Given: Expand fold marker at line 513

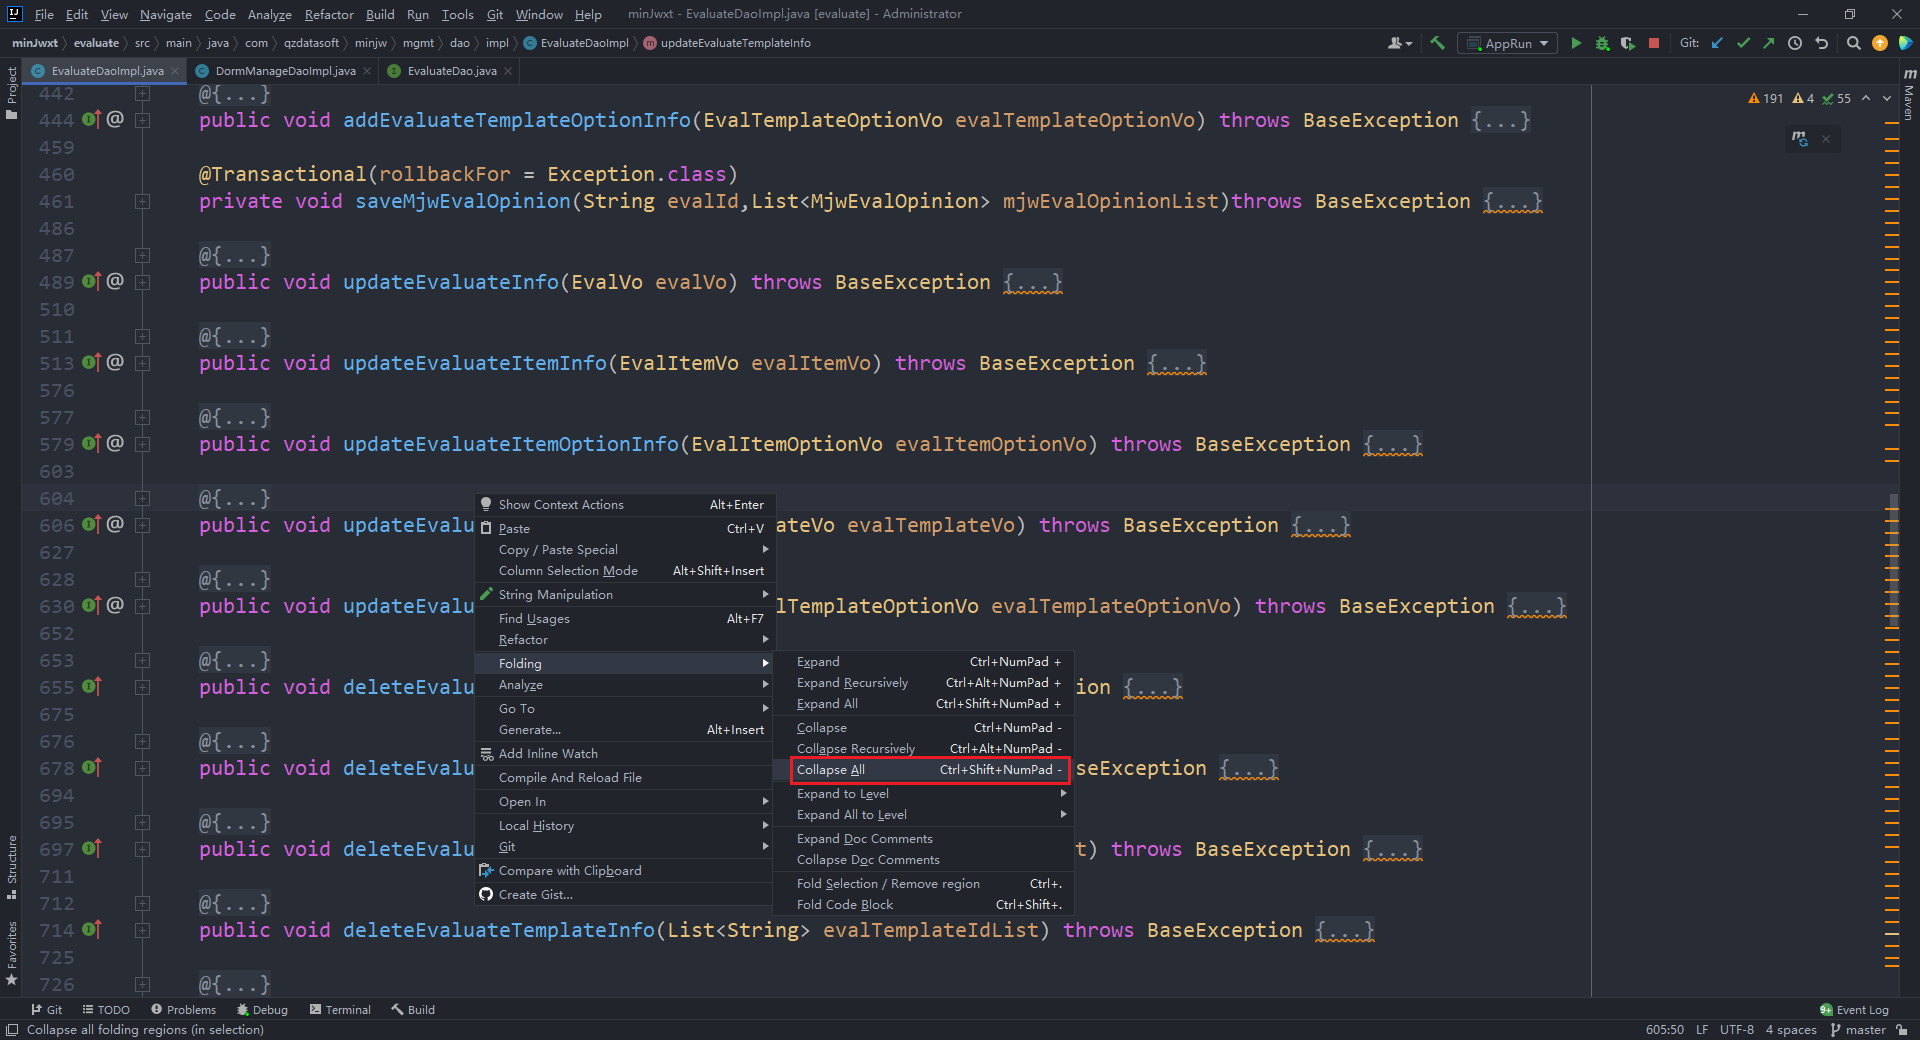Looking at the screenshot, I should pos(142,363).
